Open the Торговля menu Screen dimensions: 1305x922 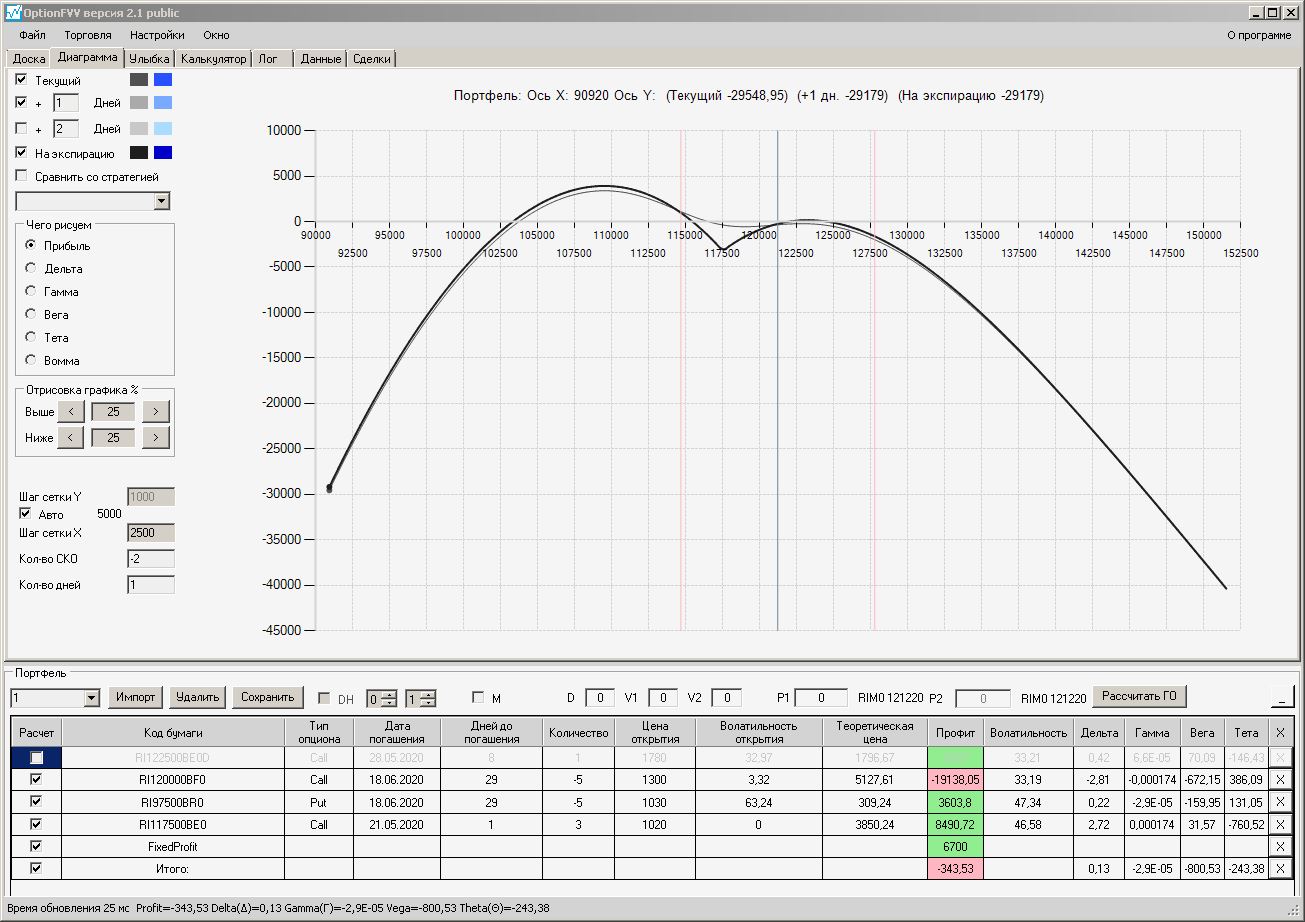pos(88,35)
